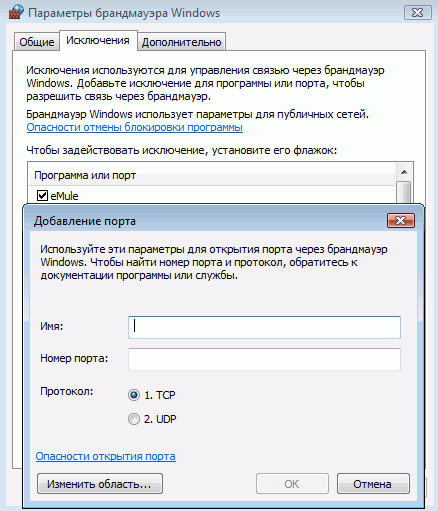Open the Дополнительно tab
This screenshot has height=511, width=438.
(181, 42)
